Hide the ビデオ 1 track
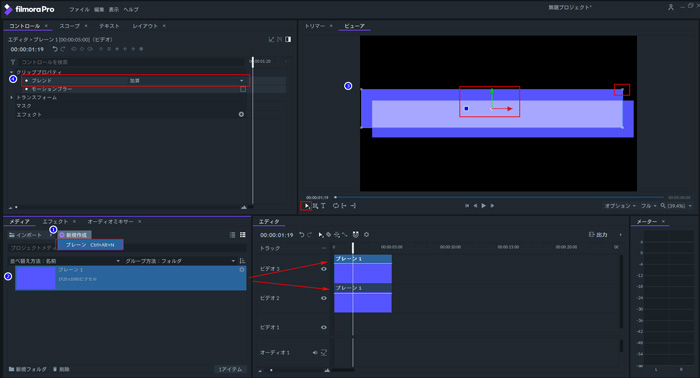Screen dimensions: 700x378 tap(324, 328)
